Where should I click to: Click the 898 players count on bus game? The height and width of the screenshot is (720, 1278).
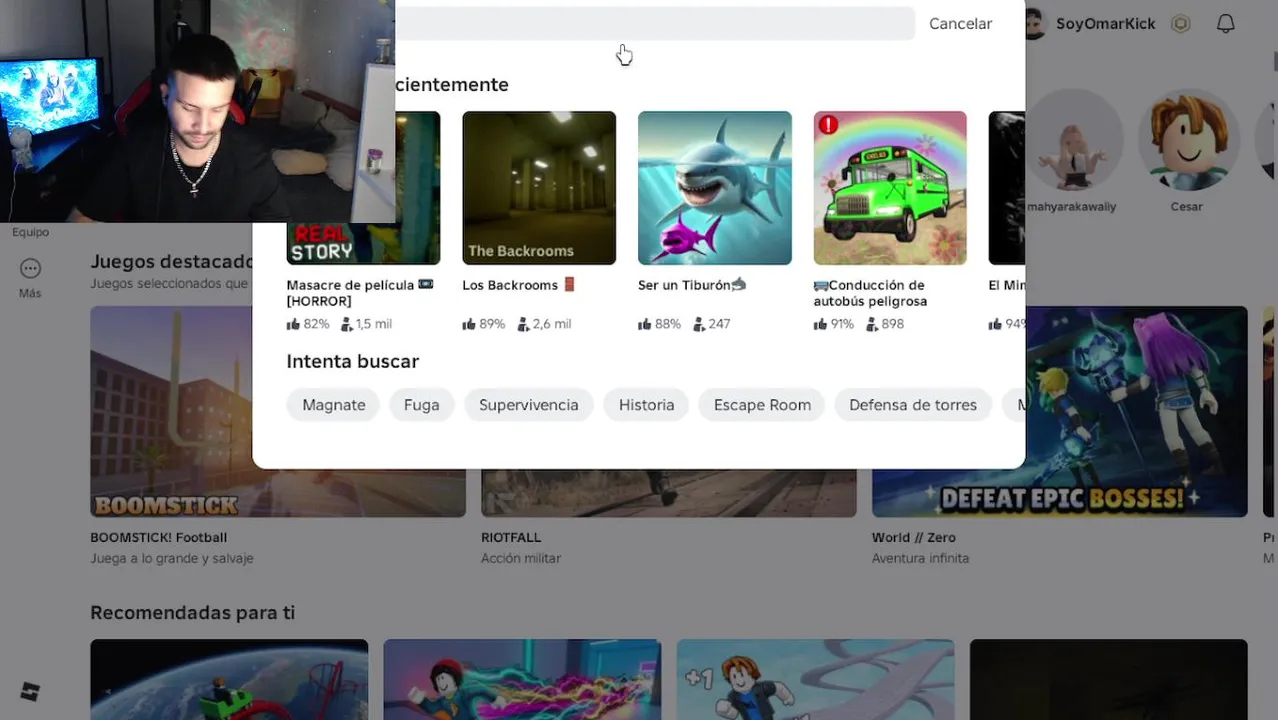(x=884, y=324)
